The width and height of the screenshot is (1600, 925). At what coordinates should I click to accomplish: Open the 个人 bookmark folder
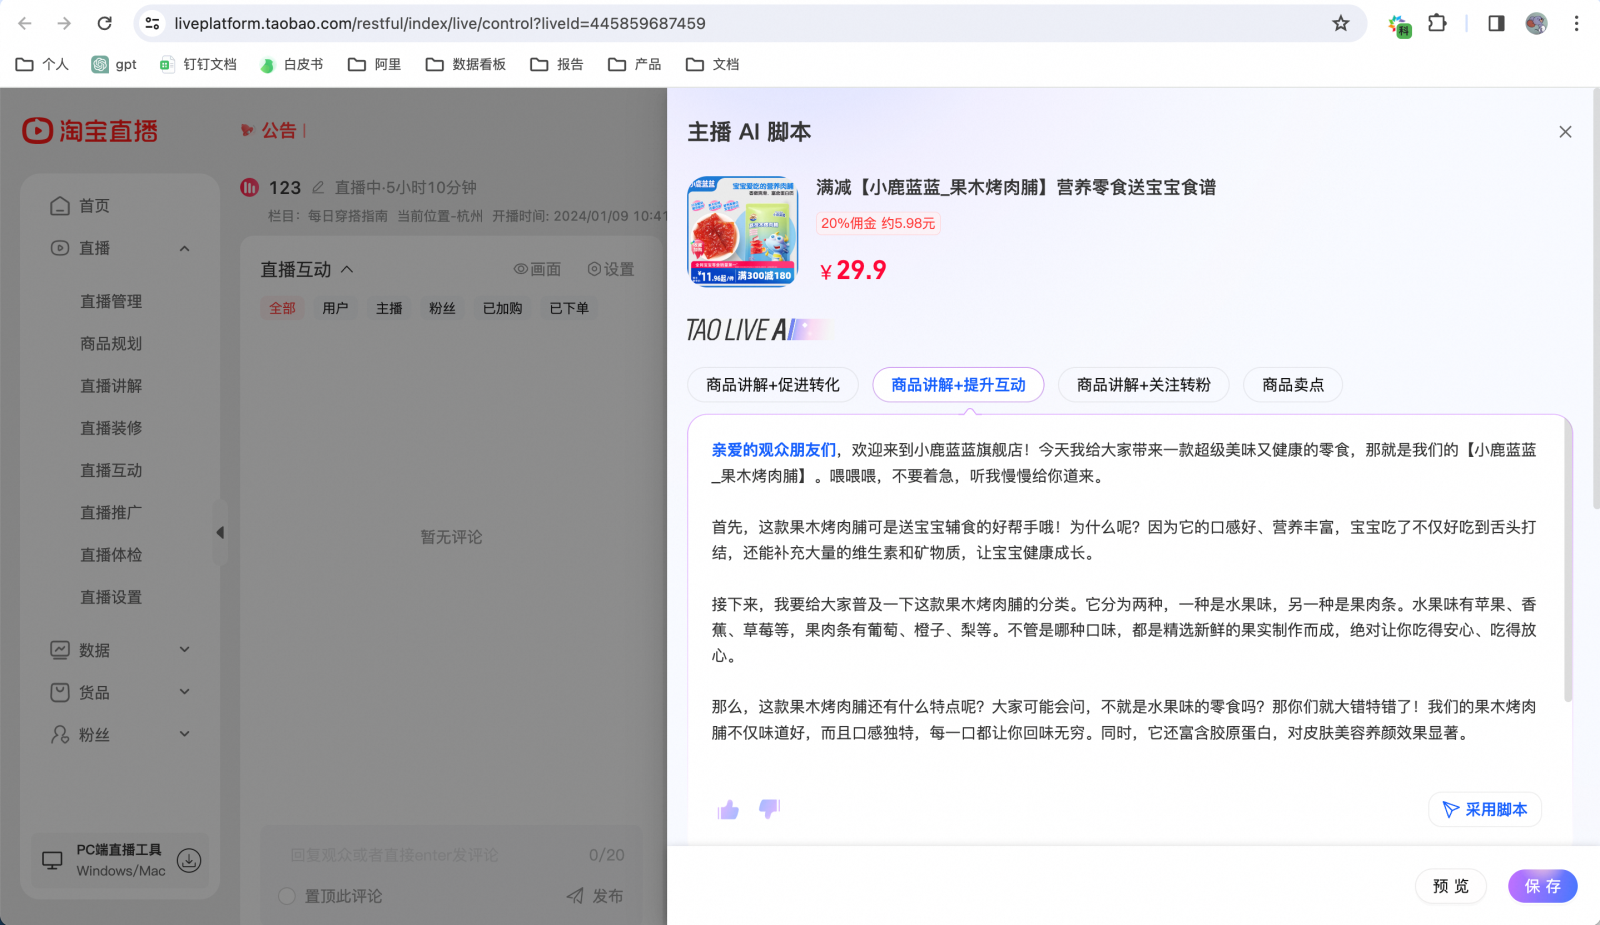coord(43,64)
